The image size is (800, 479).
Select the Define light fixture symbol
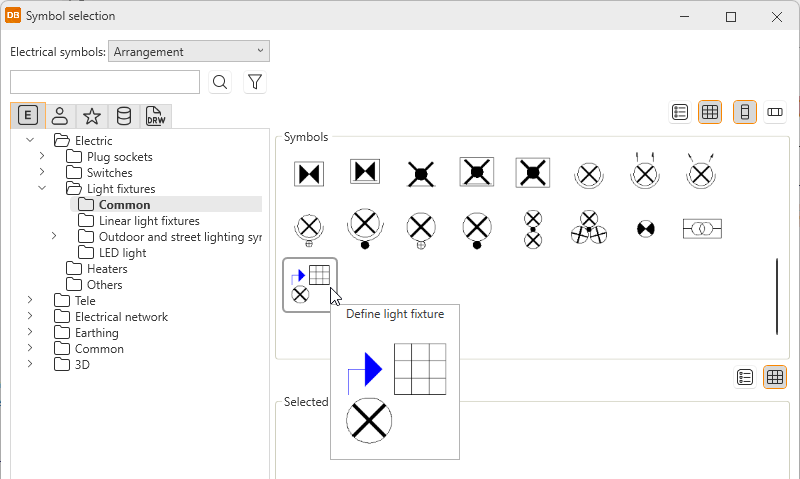click(310, 284)
